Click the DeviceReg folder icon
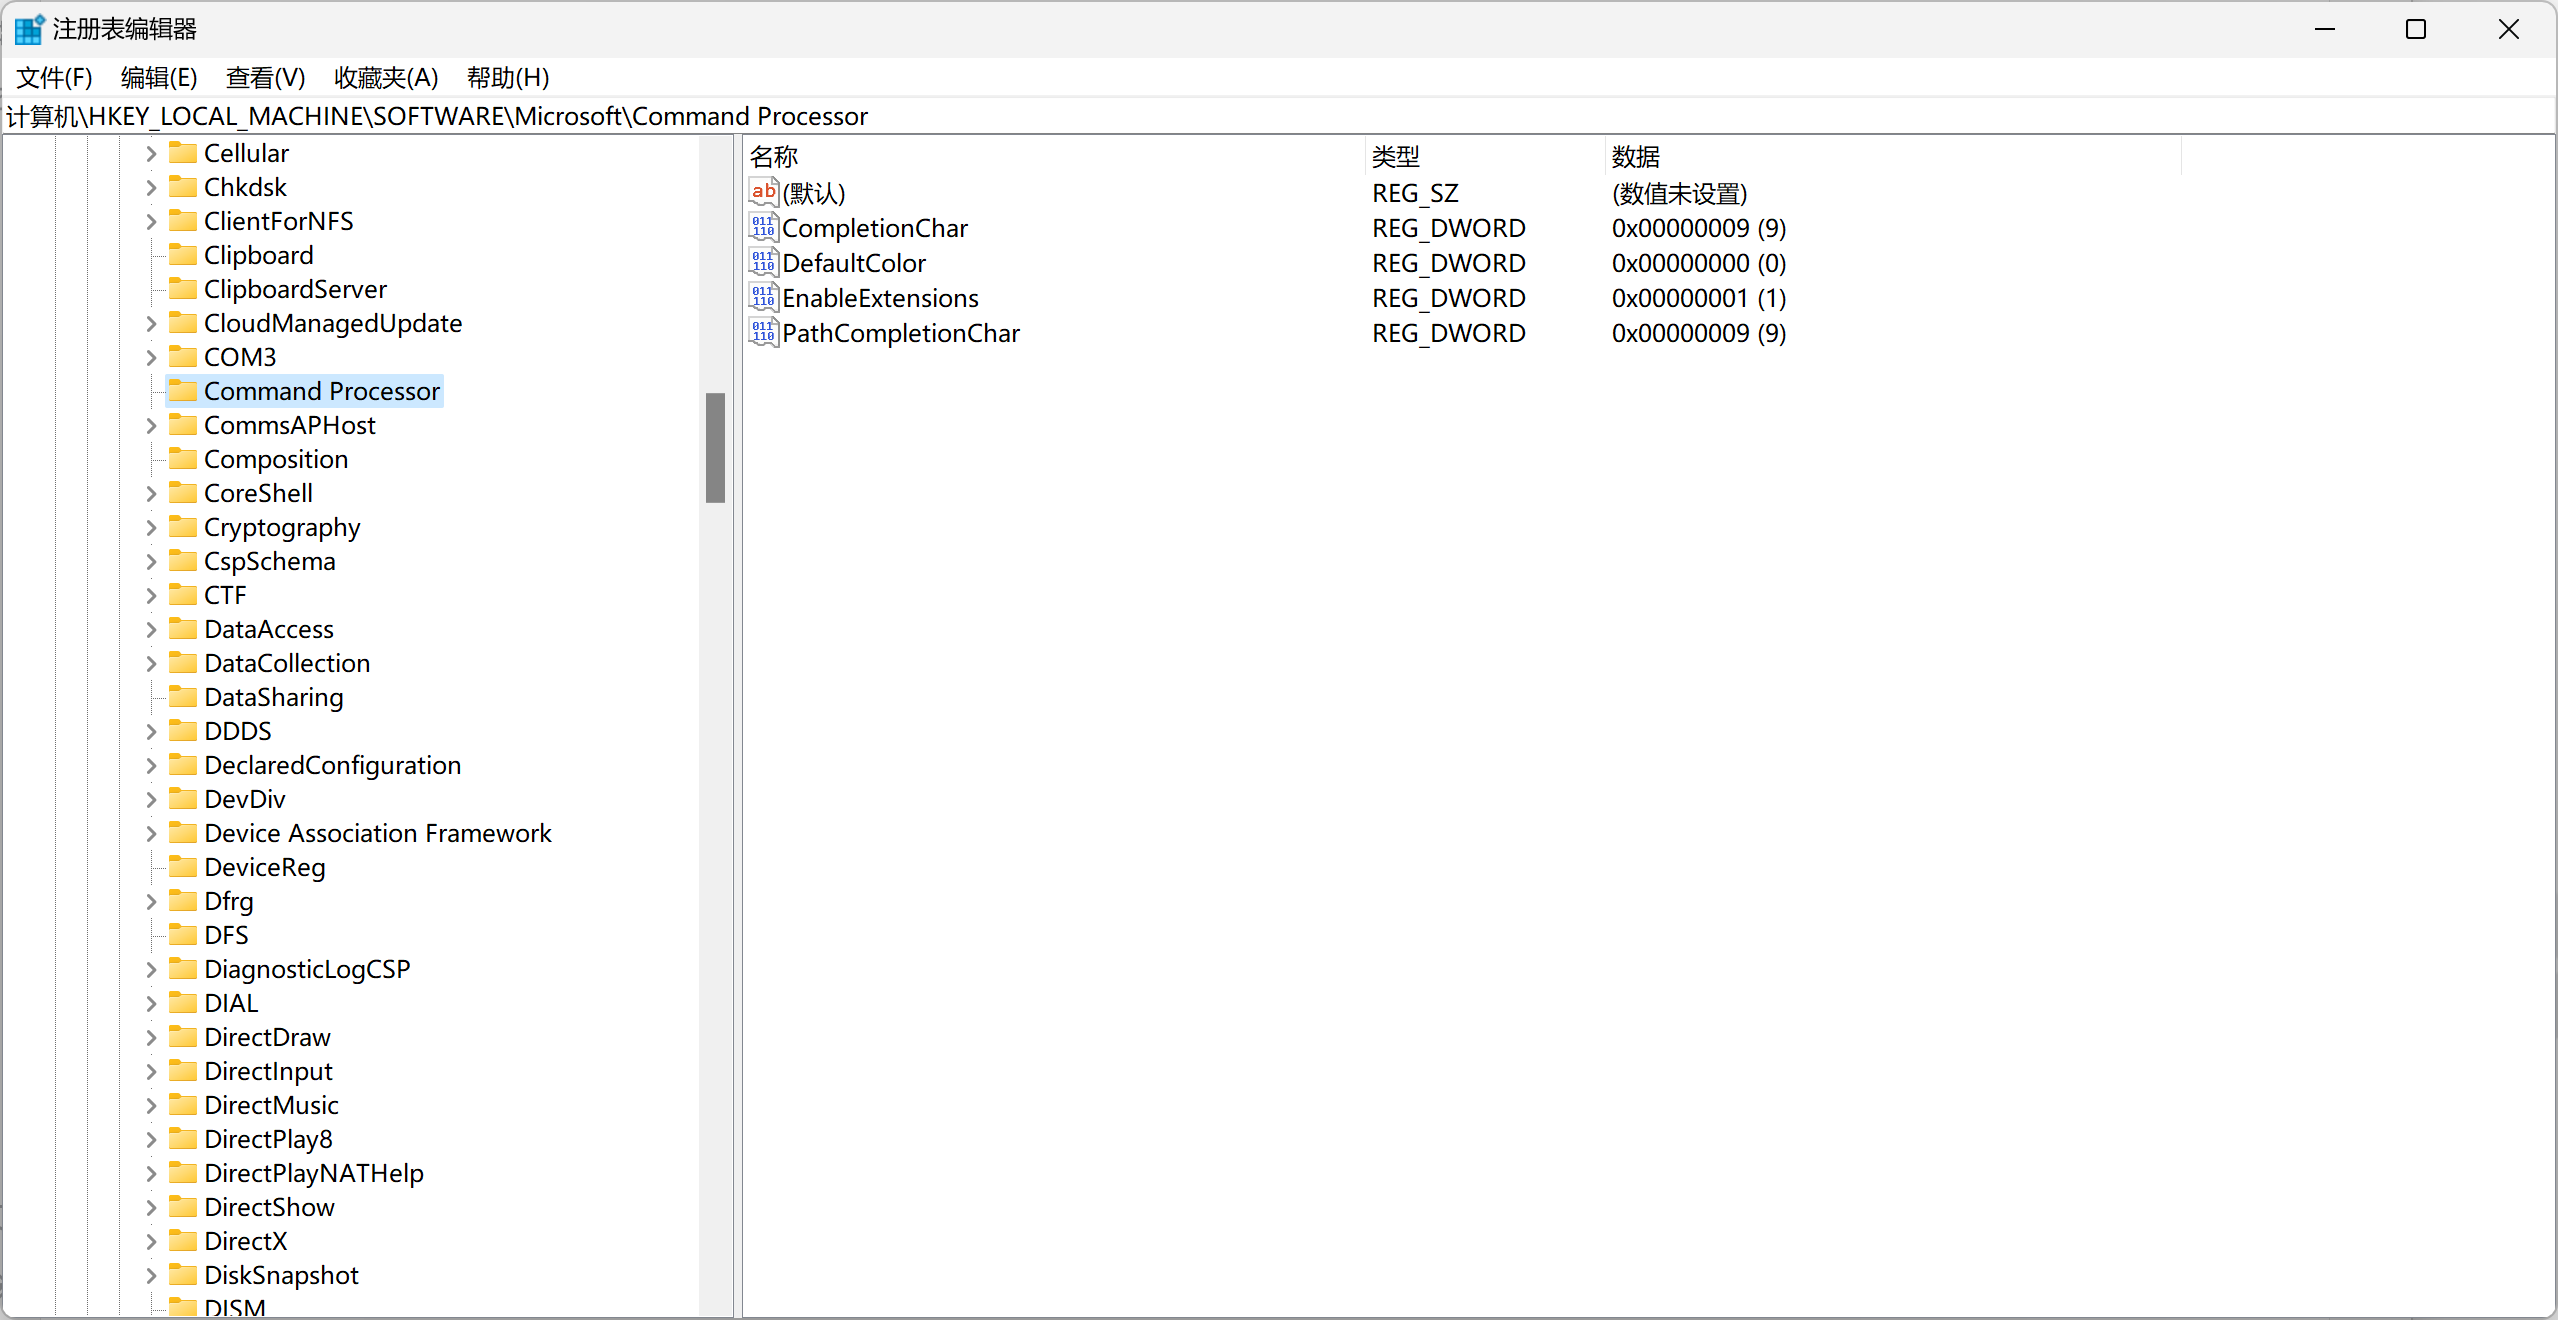 tap(183, 867)
